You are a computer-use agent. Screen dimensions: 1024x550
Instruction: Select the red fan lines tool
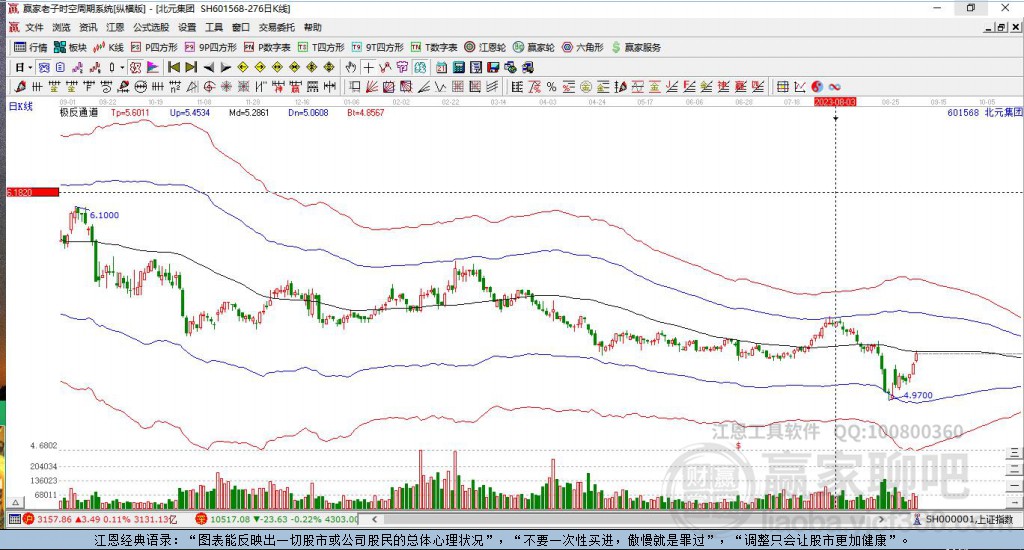point(372,87)
